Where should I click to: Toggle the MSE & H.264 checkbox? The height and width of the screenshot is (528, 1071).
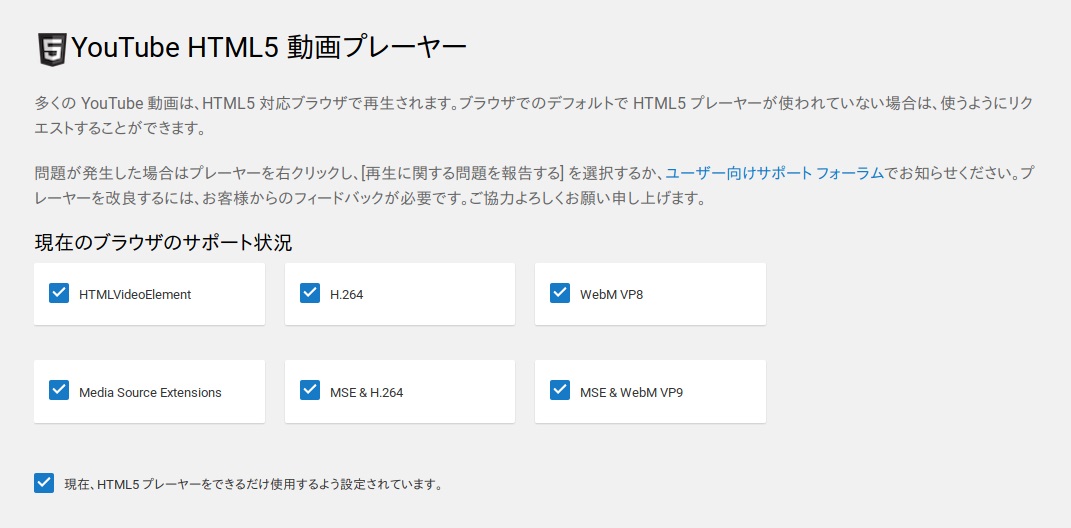point(310,391)
